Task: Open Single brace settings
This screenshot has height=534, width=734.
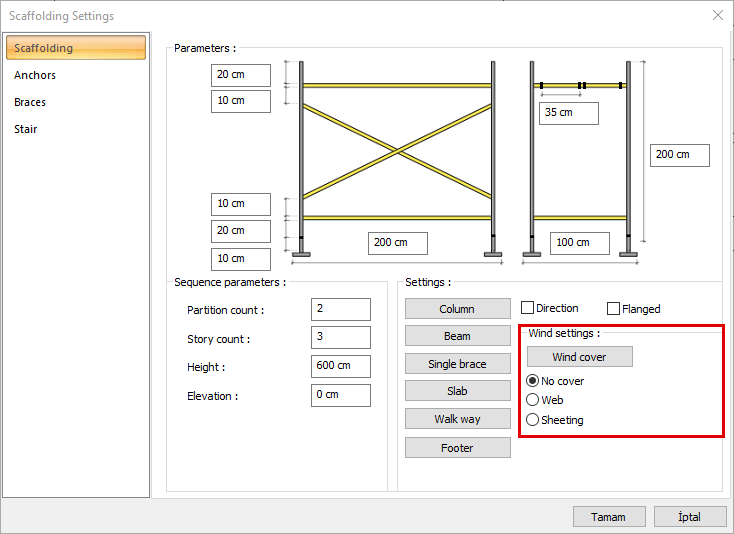Action: pyautogui.click(x=457, y=364)
